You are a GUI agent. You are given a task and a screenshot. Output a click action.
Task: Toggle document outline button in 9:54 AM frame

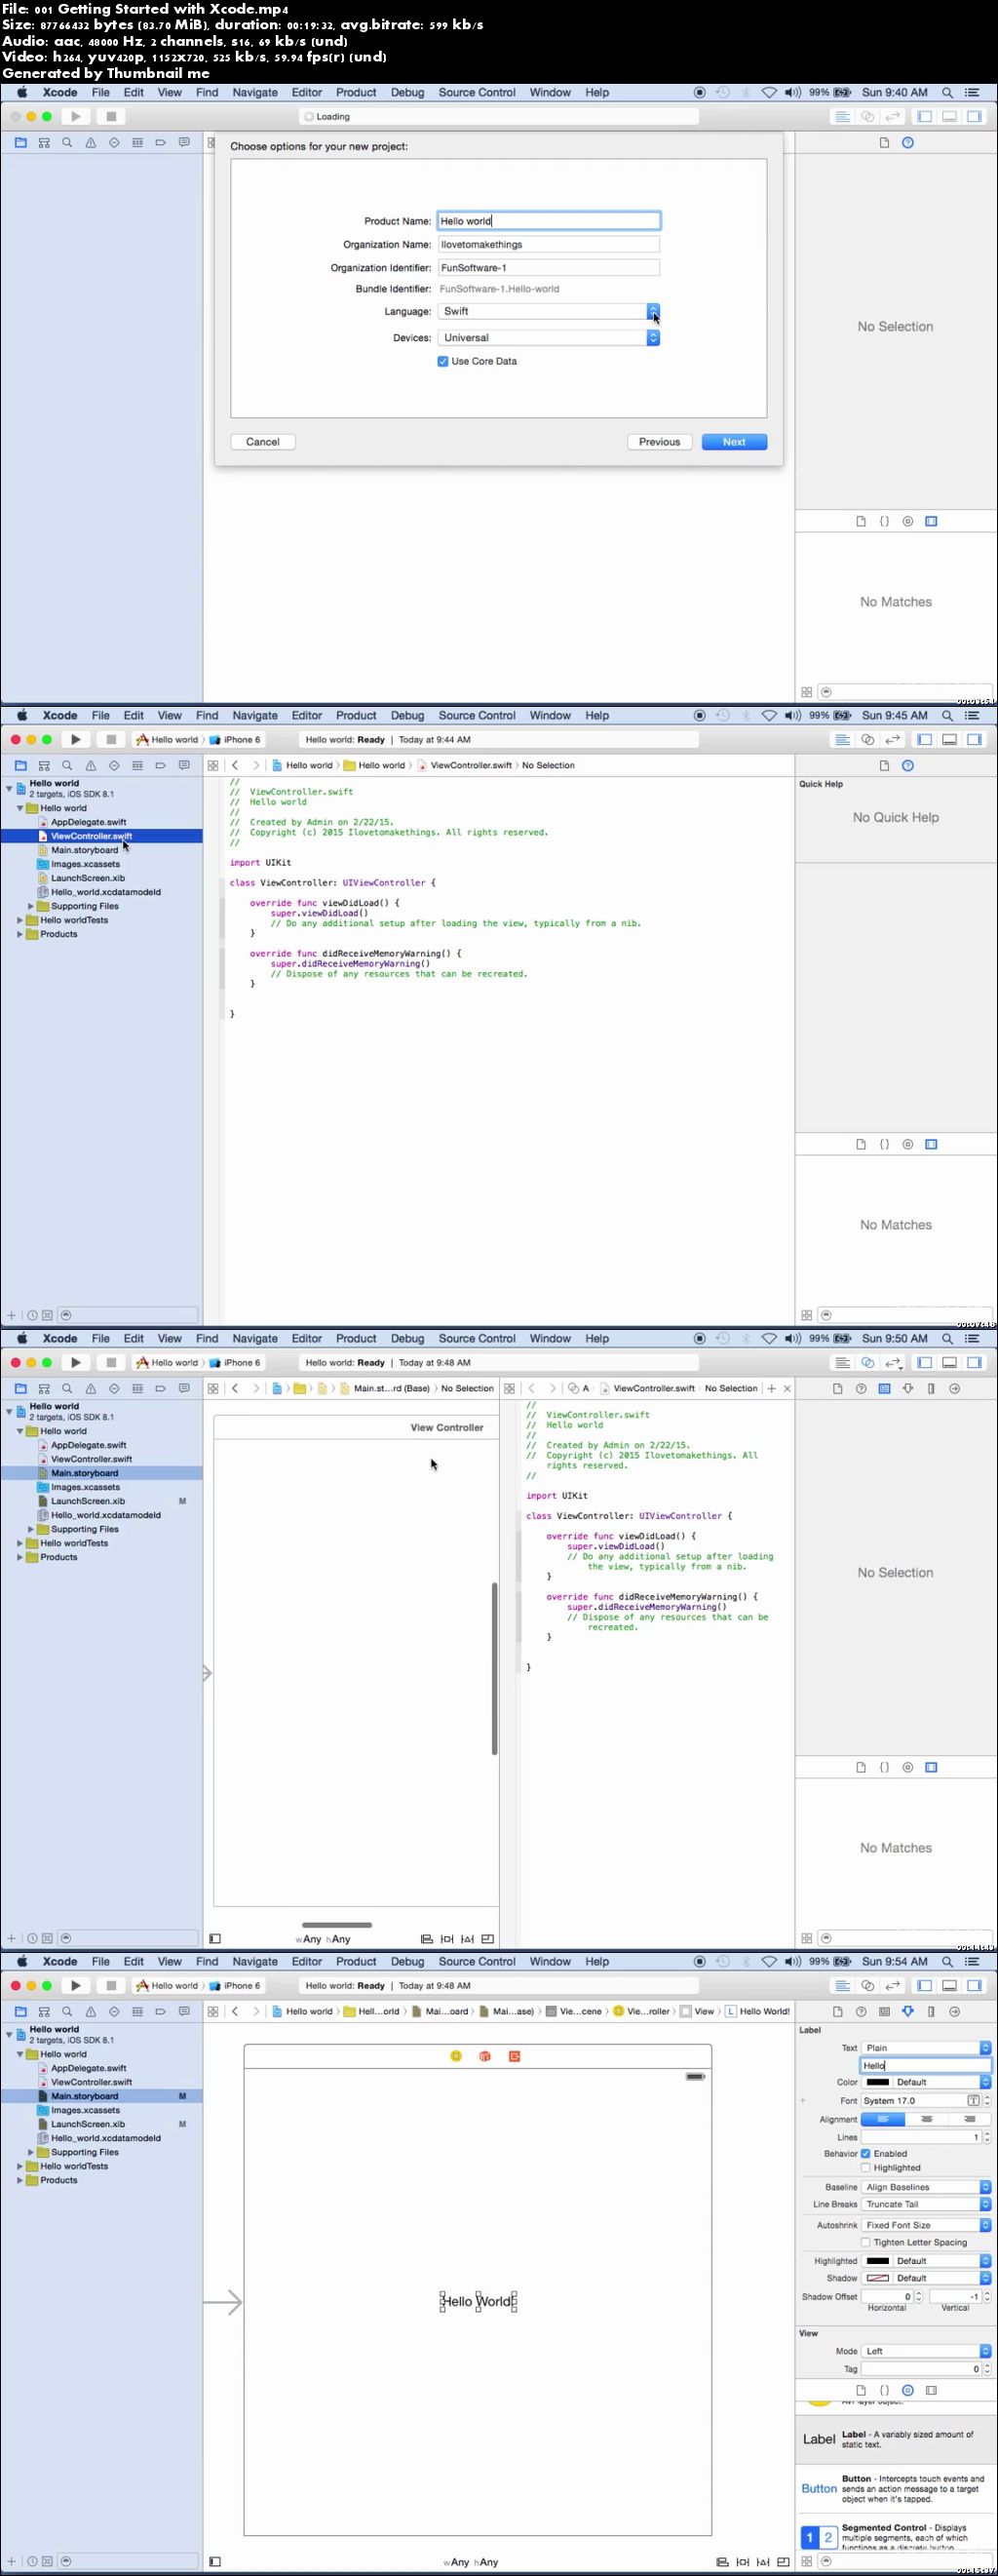[x=215, y=2562]
